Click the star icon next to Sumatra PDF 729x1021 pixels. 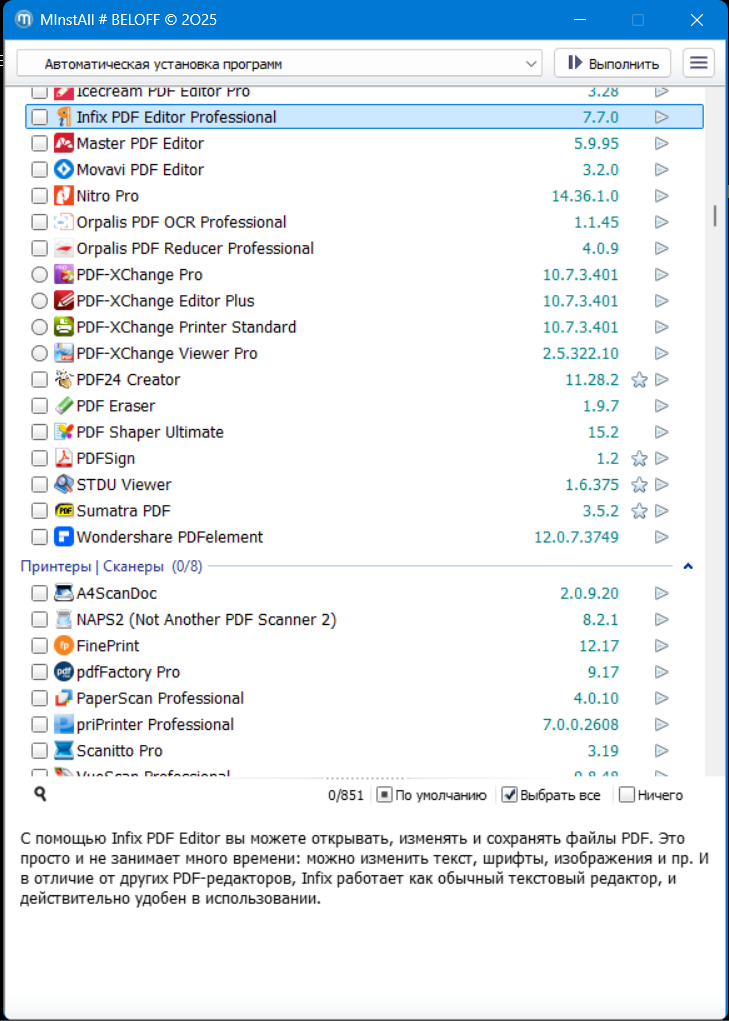pyautogui.click(x=639, y=511)
